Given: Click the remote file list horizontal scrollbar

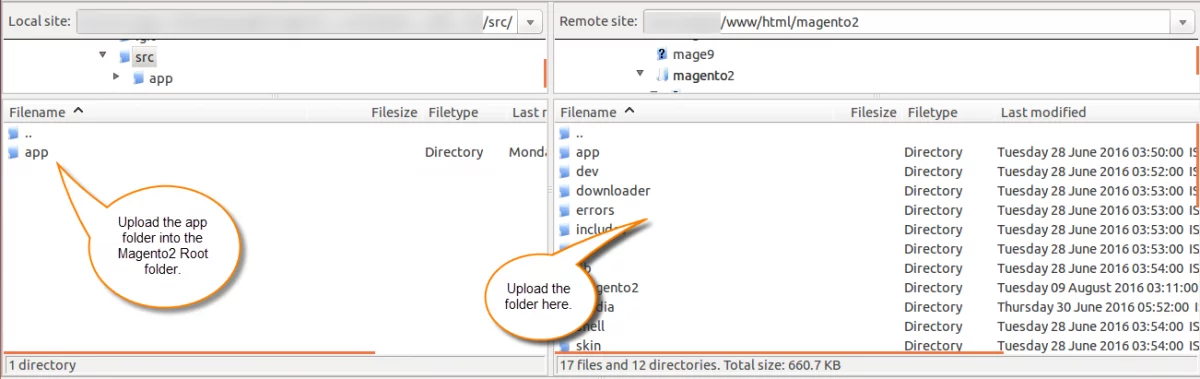Looking at the screenshot, I should (x=780, y=352).
